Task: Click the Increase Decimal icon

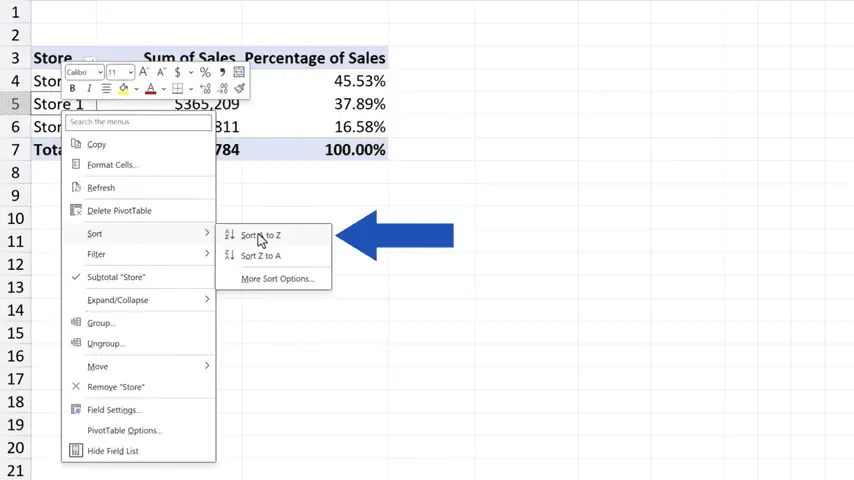Action: 205,89
